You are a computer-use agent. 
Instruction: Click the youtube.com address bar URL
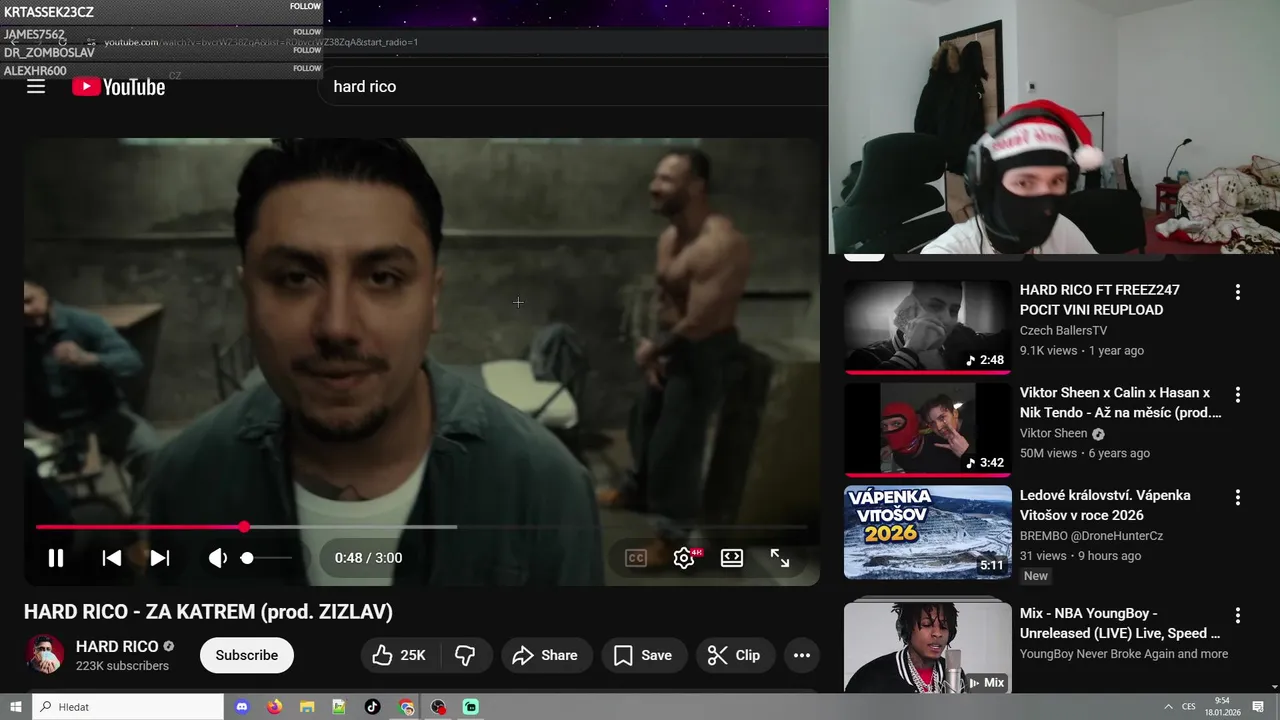[x=261, y=42]
